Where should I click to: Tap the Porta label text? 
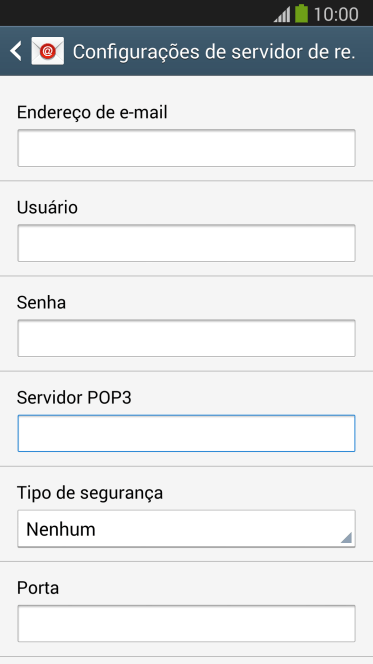[x=38, y=588]
